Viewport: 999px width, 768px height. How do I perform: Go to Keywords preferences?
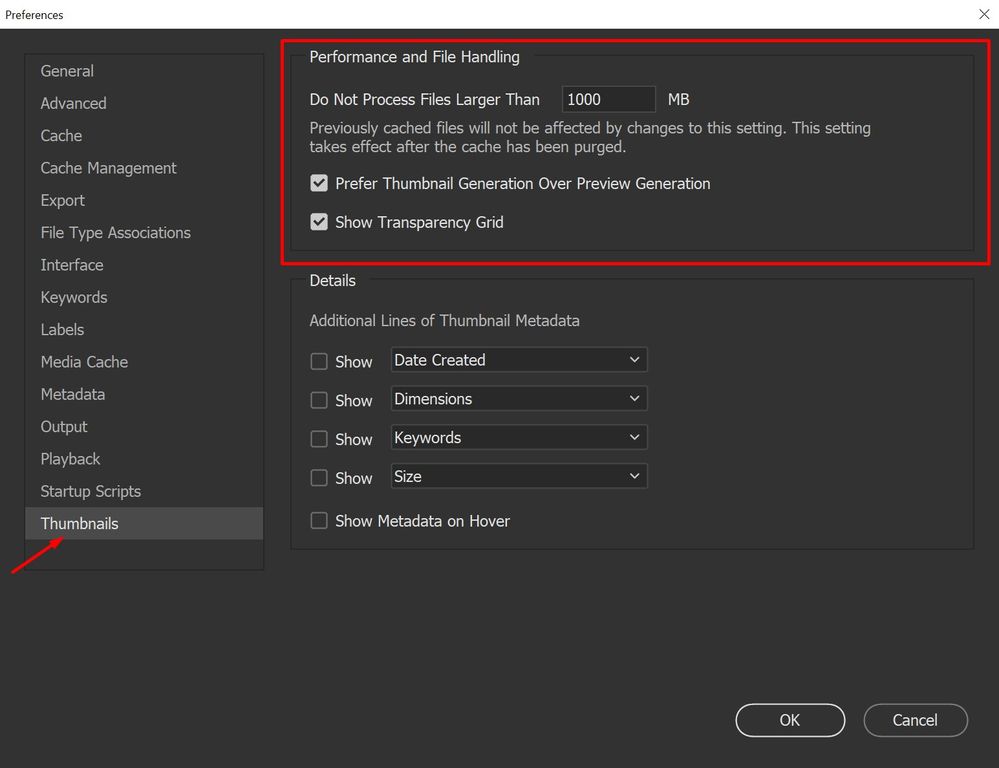(x=73, y=297)
